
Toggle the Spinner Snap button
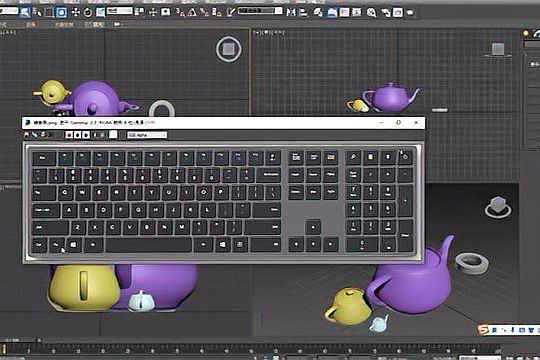(217, 12)
